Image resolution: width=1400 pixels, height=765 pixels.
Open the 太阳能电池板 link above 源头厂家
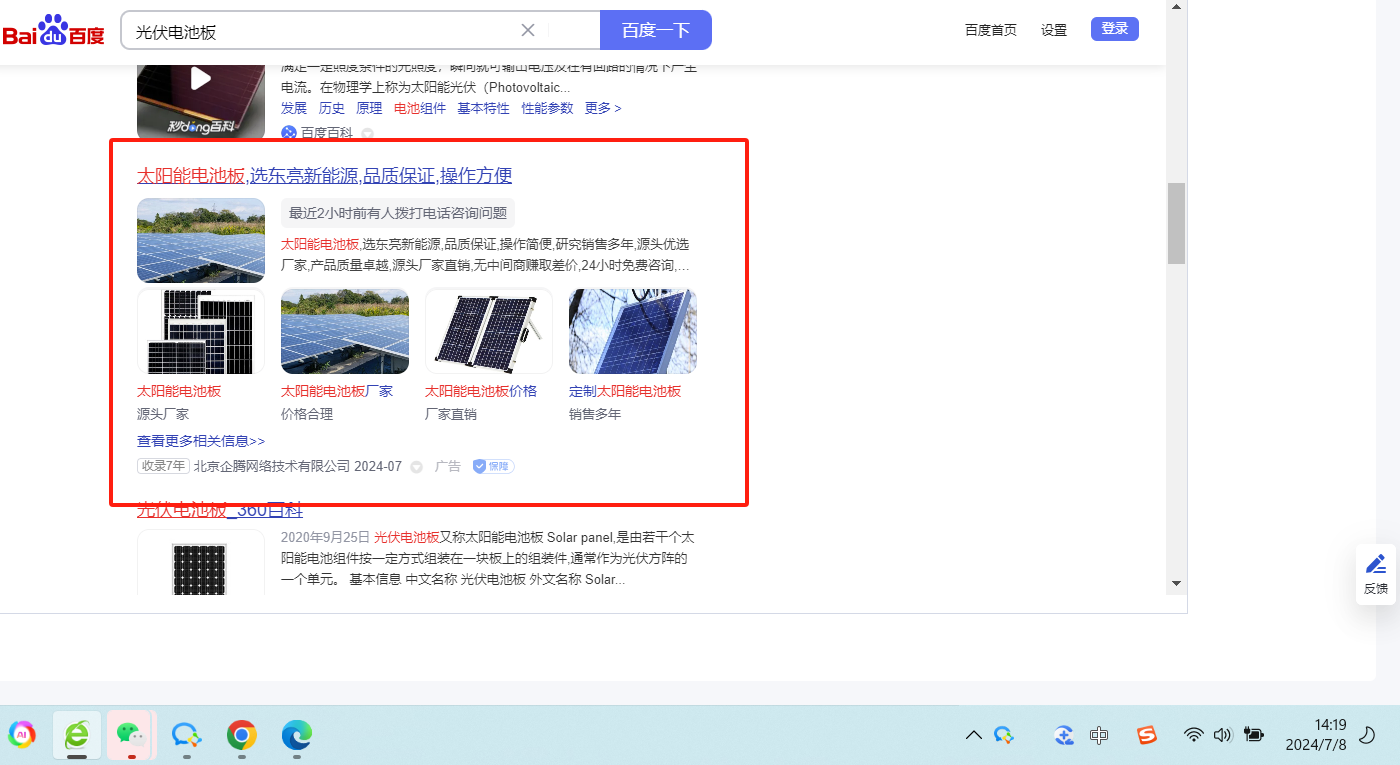click(x=179, y=391)
